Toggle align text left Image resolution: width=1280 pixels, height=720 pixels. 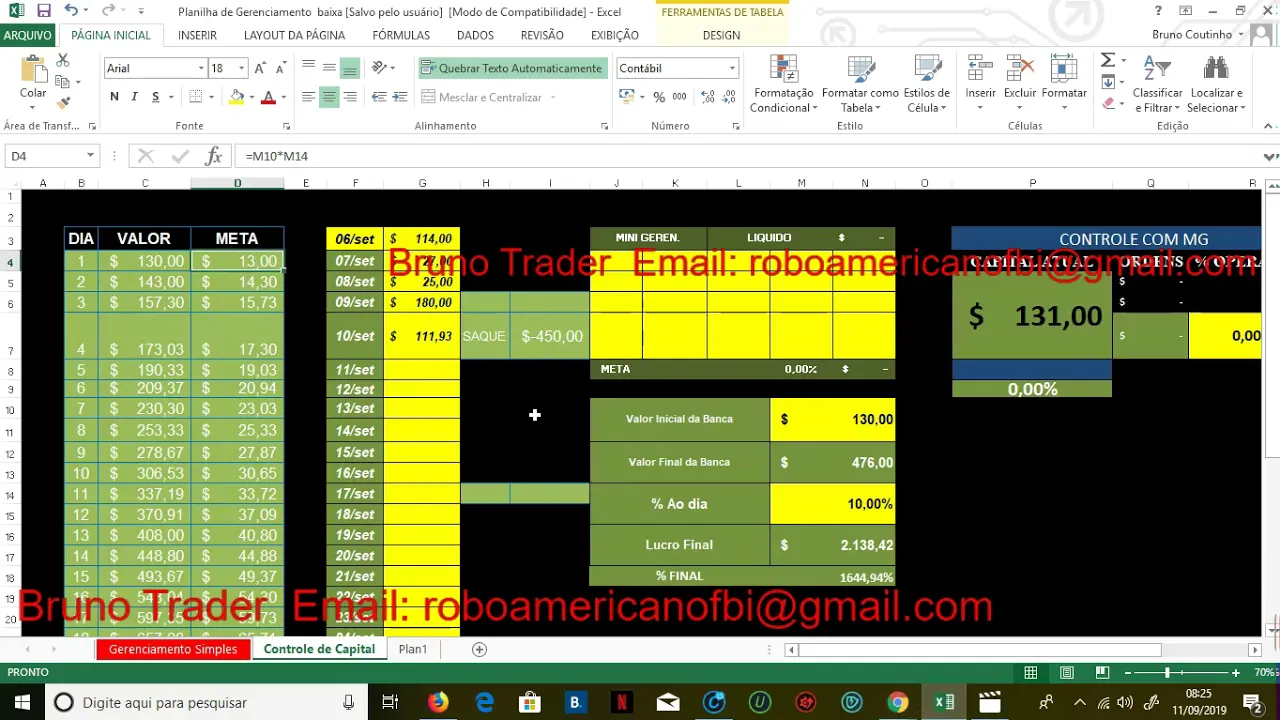click(308, 97)
